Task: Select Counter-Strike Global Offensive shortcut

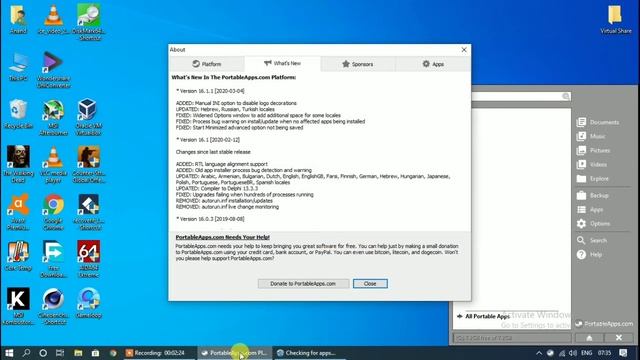Action: (88, 164)
